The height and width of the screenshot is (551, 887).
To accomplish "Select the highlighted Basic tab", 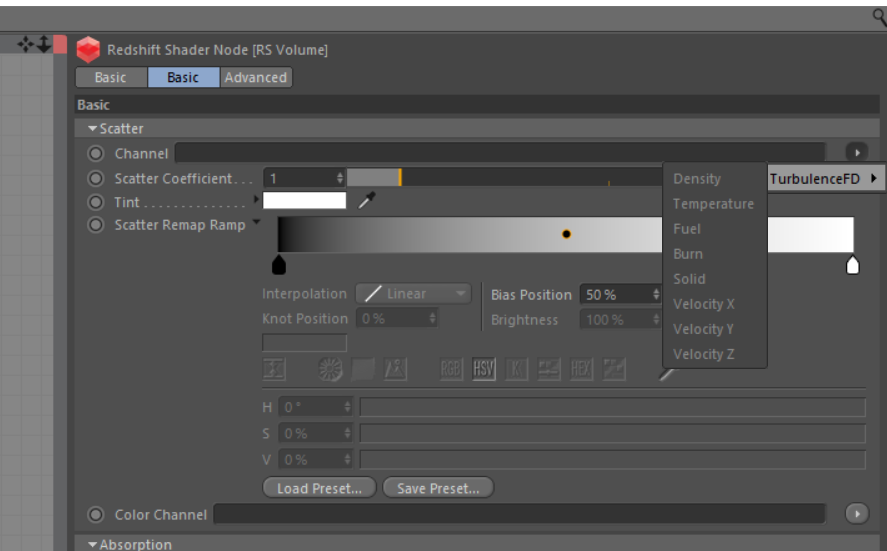I will pyautogui.click(x=183, y=78).
